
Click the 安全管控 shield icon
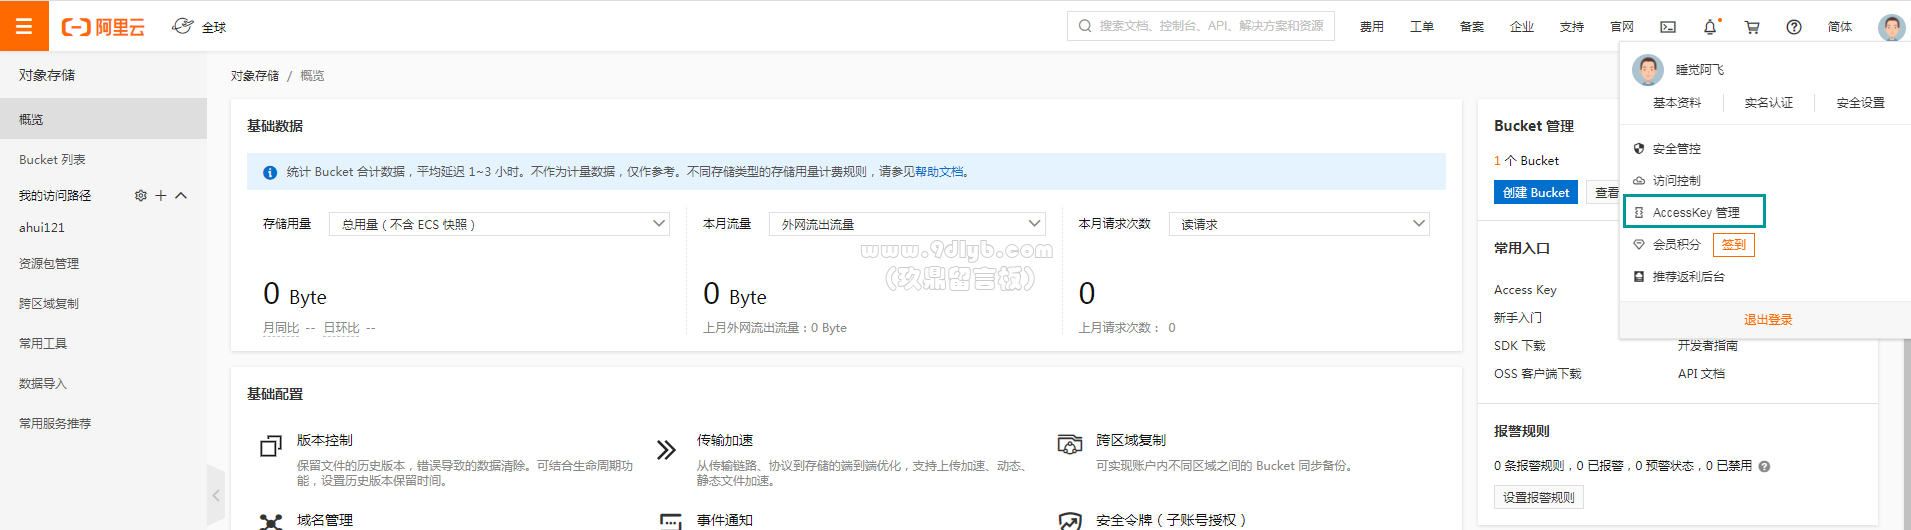tap(1639, 148)
